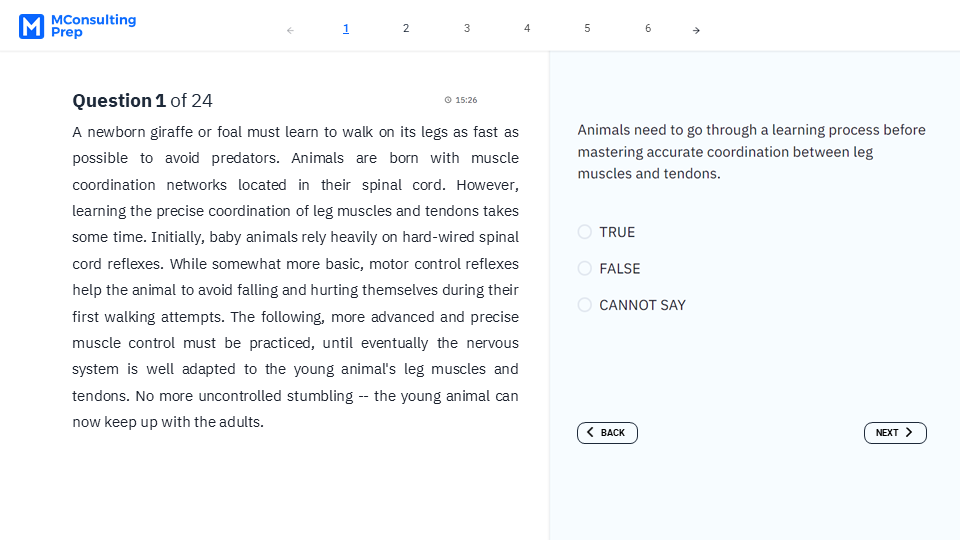Viewport: 960px width, 540px height.
Task: Jump to question 5 in navigation
Action: point(587,28)
